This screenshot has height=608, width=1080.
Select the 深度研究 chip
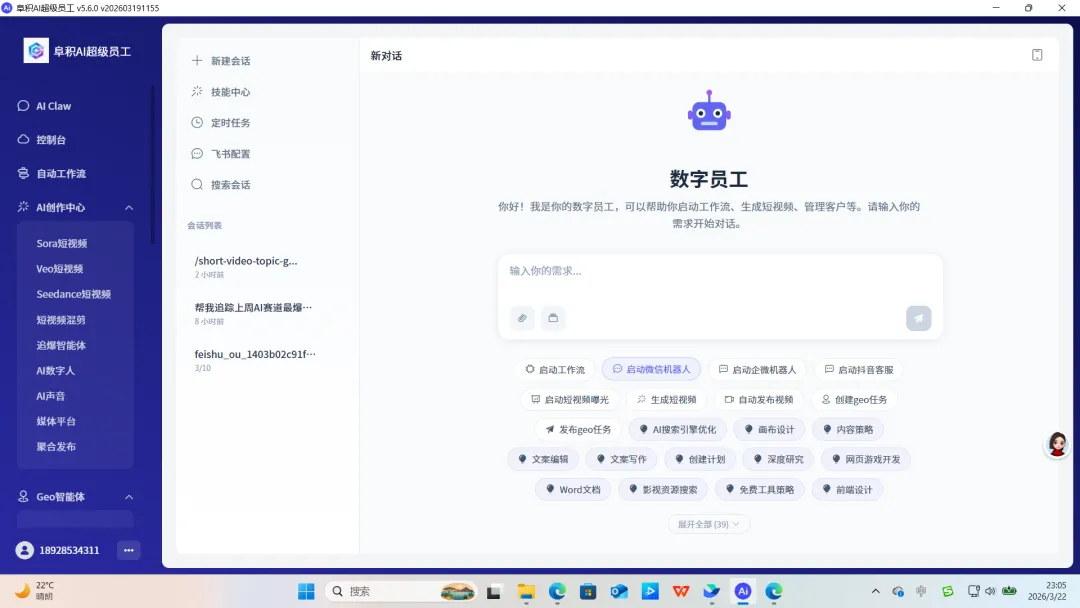[x=778, y=459]
